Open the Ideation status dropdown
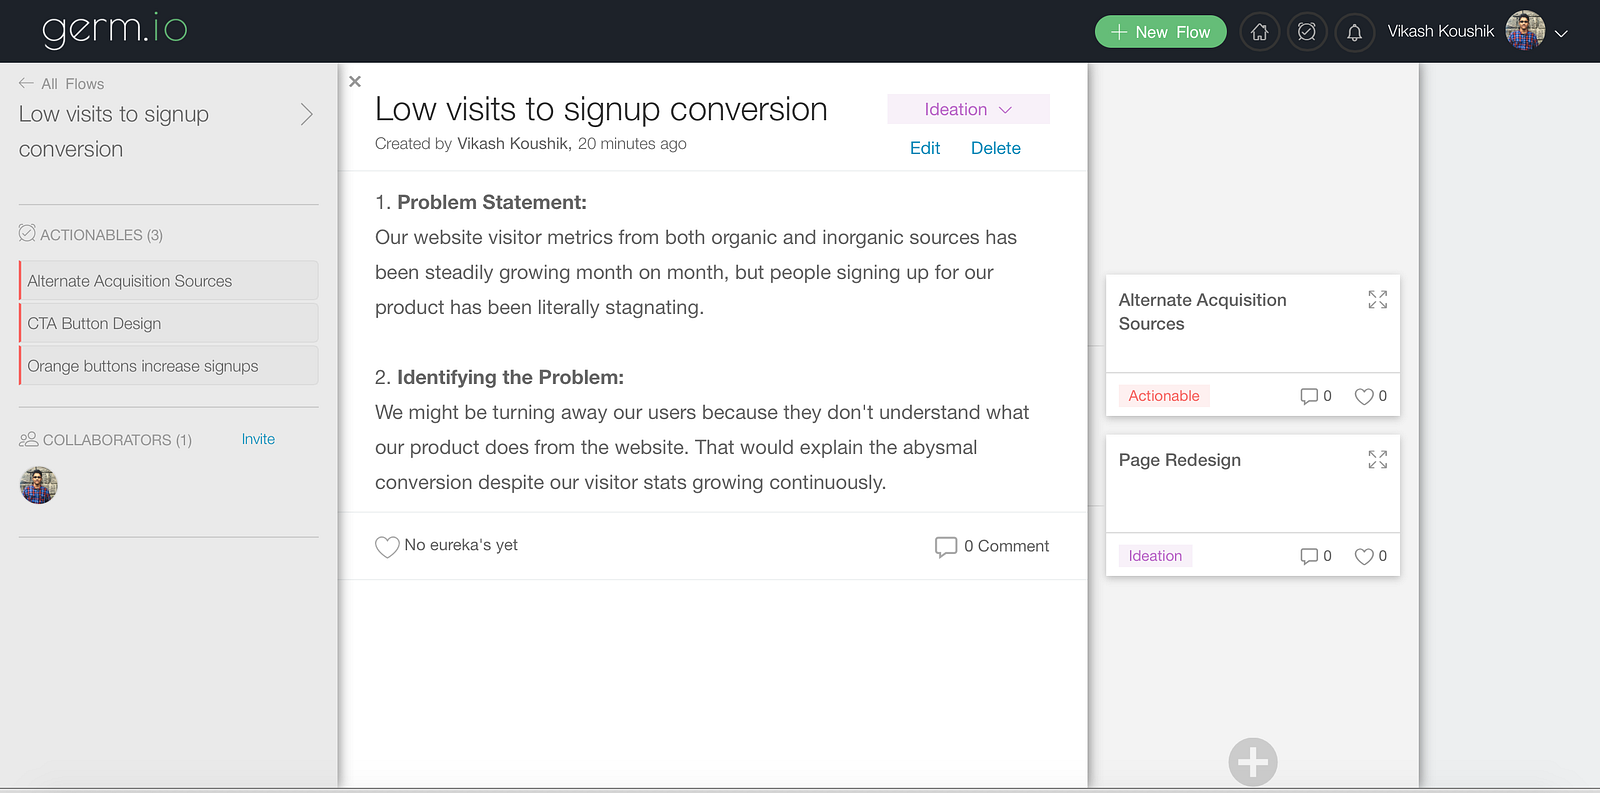The width and height of the screenshot is (1600, 793). (968, 109)
